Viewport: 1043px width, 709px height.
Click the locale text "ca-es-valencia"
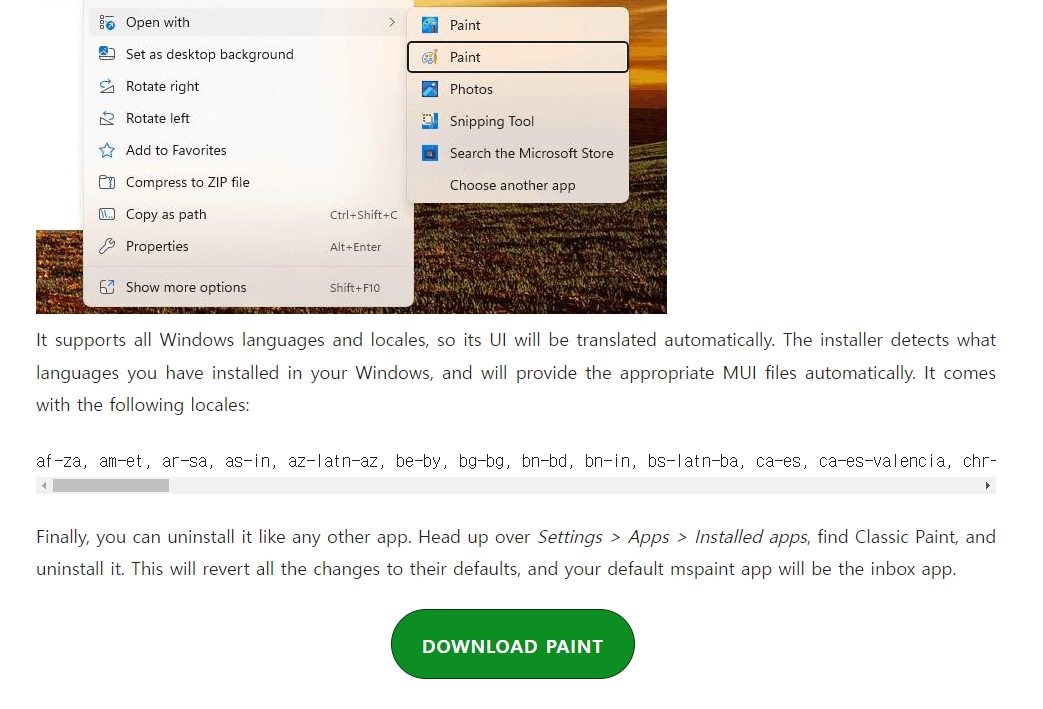(x=882, y=461)
